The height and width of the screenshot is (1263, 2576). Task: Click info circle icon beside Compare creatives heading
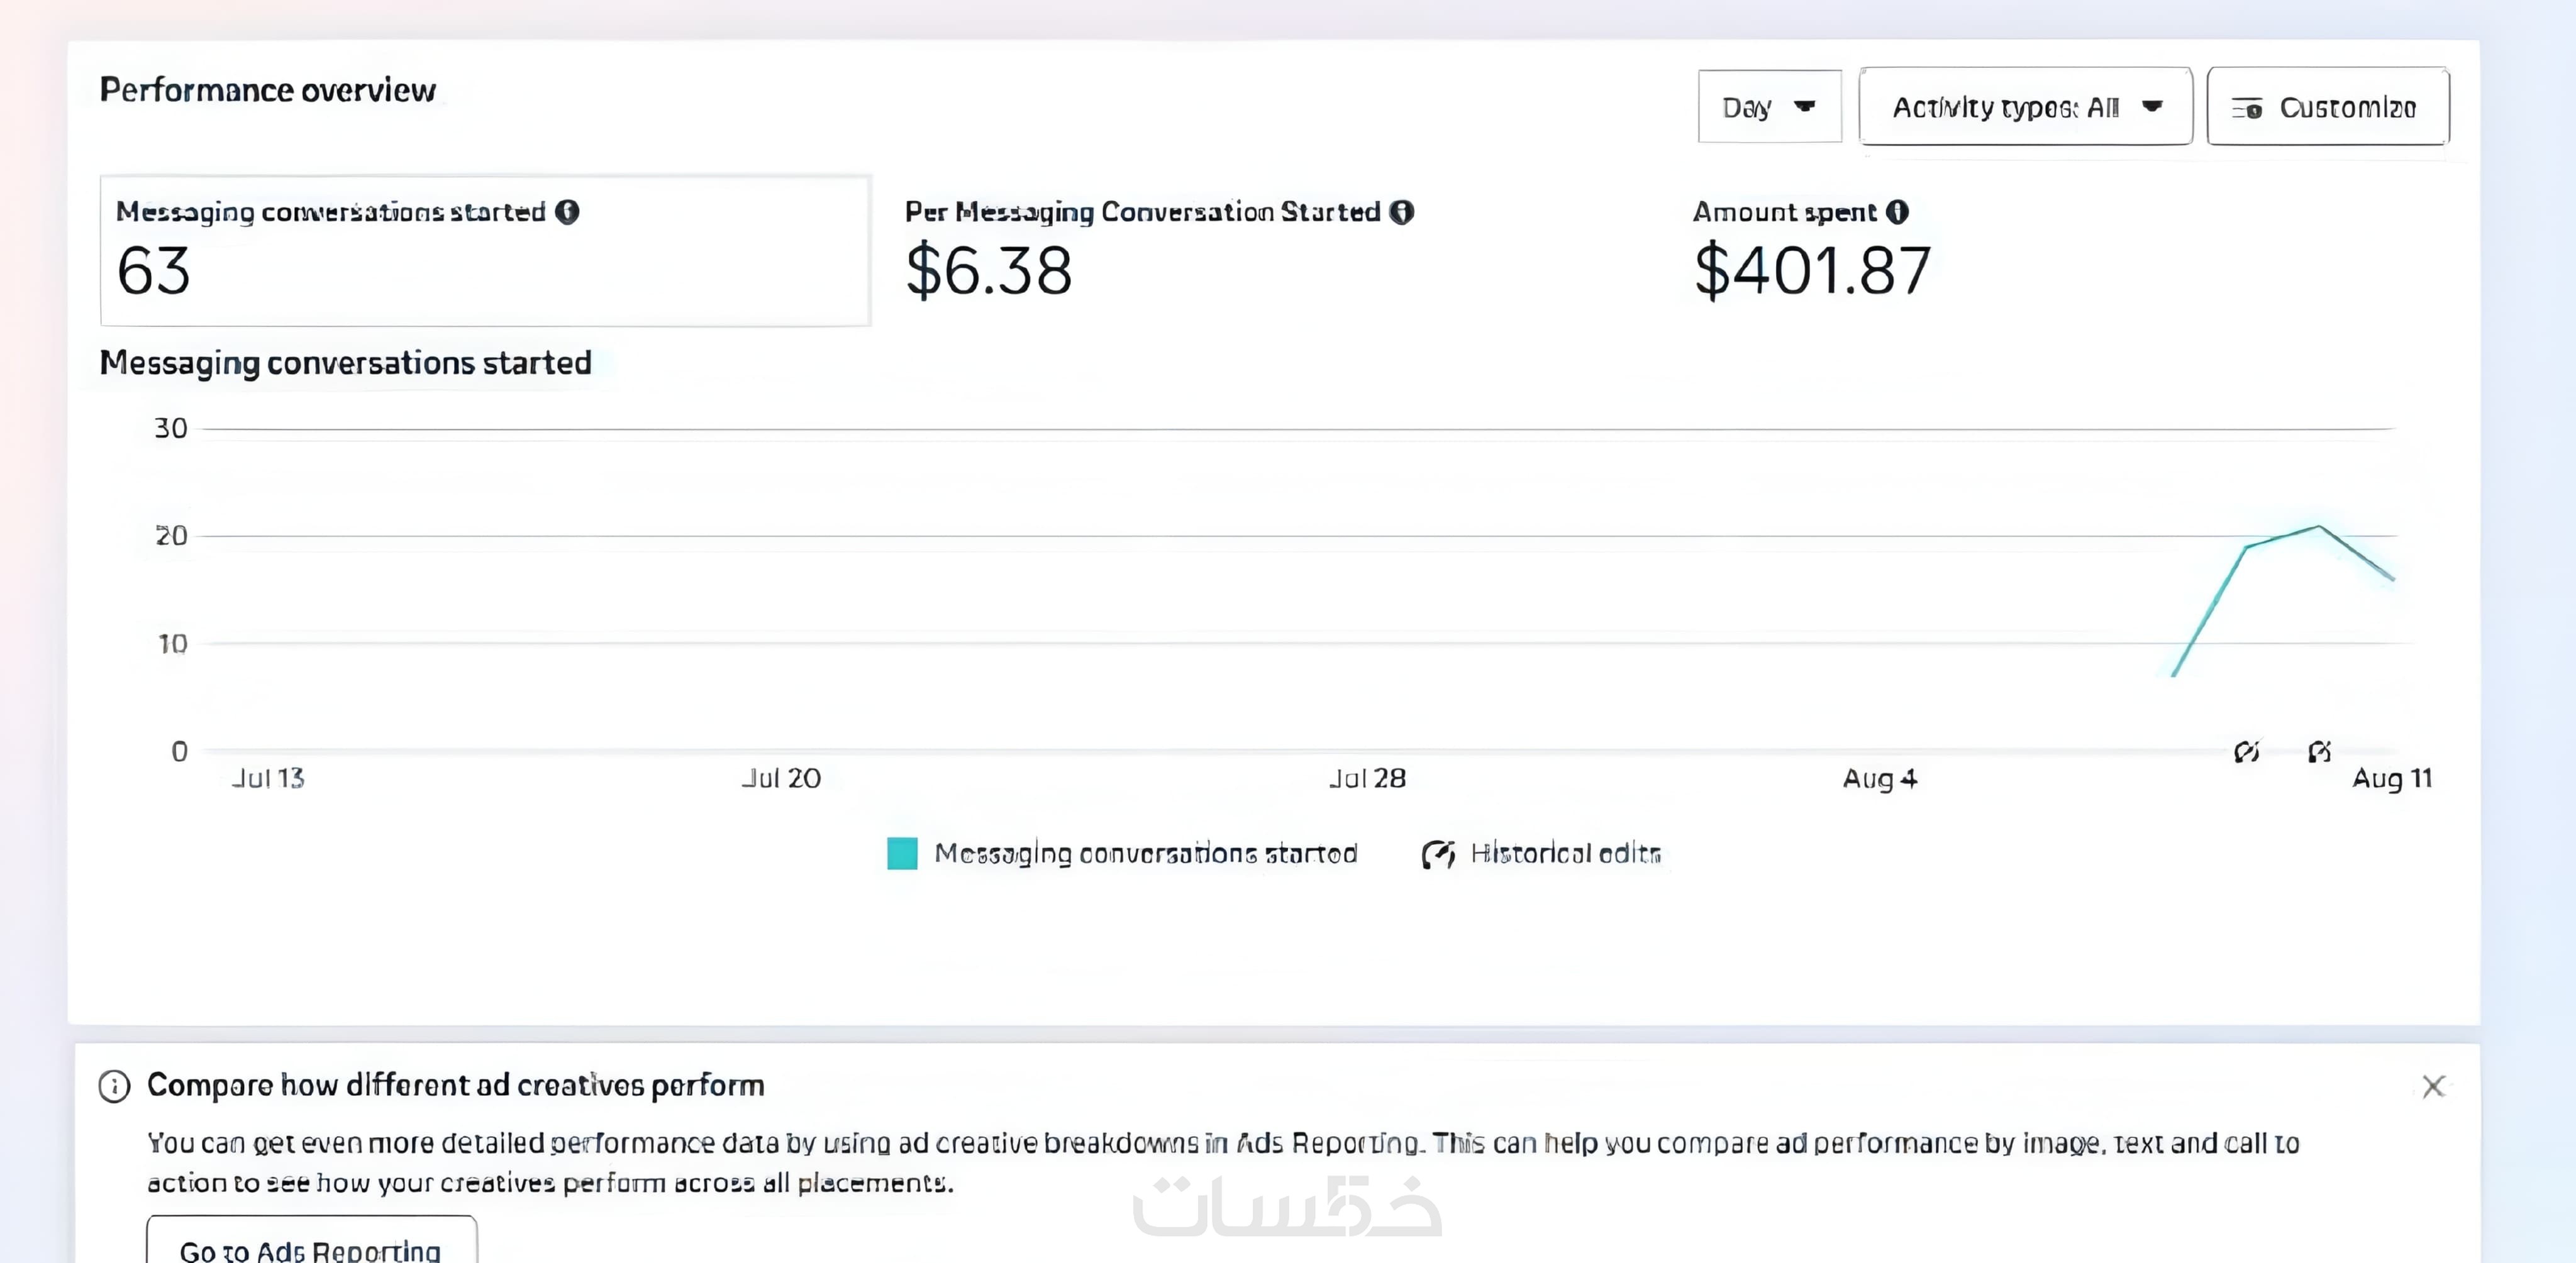point(114,1086)
